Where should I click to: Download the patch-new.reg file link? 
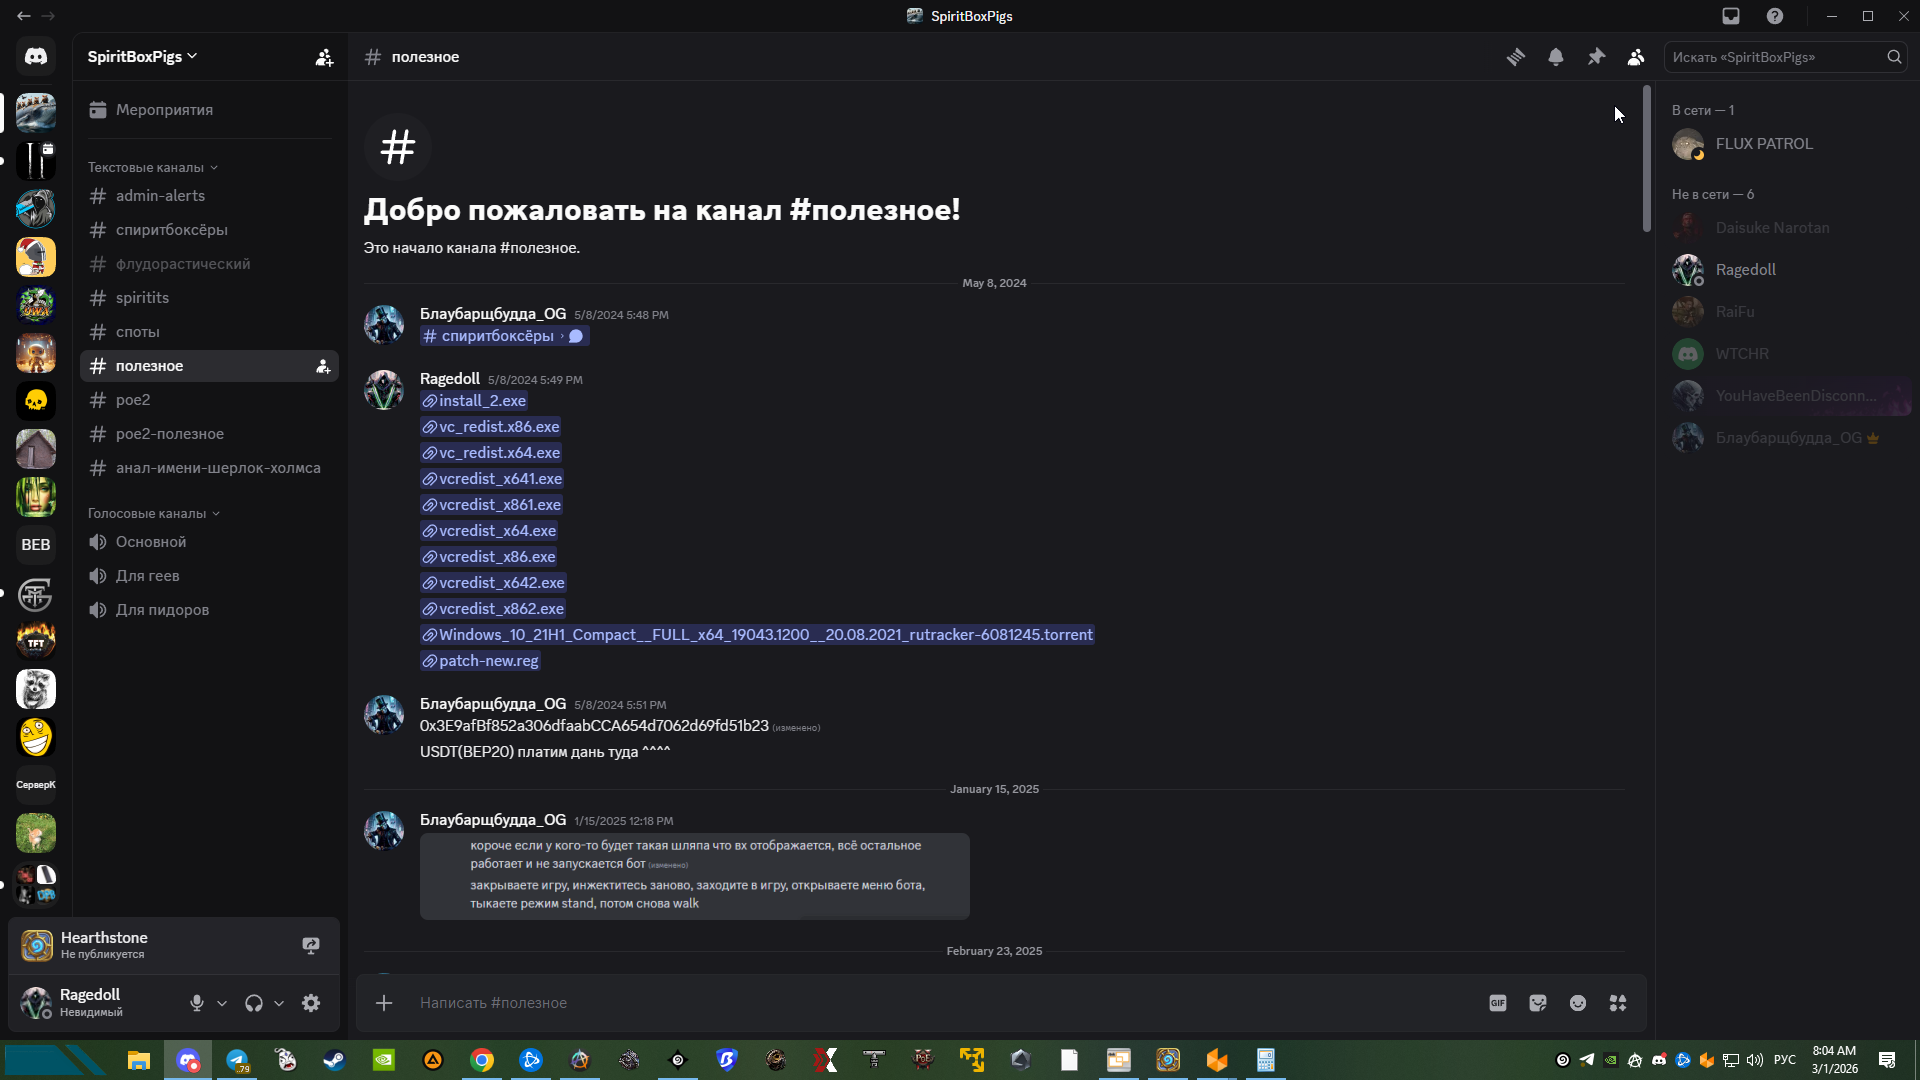coord(488,661)
